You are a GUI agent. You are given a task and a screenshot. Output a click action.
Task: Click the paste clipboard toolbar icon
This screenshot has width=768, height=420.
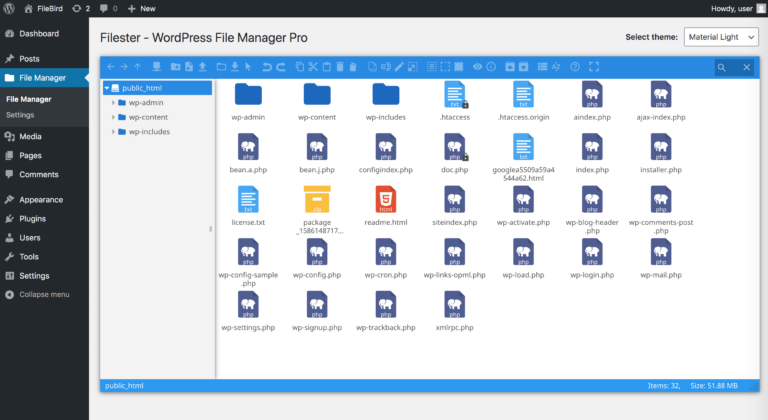[327, 67]
